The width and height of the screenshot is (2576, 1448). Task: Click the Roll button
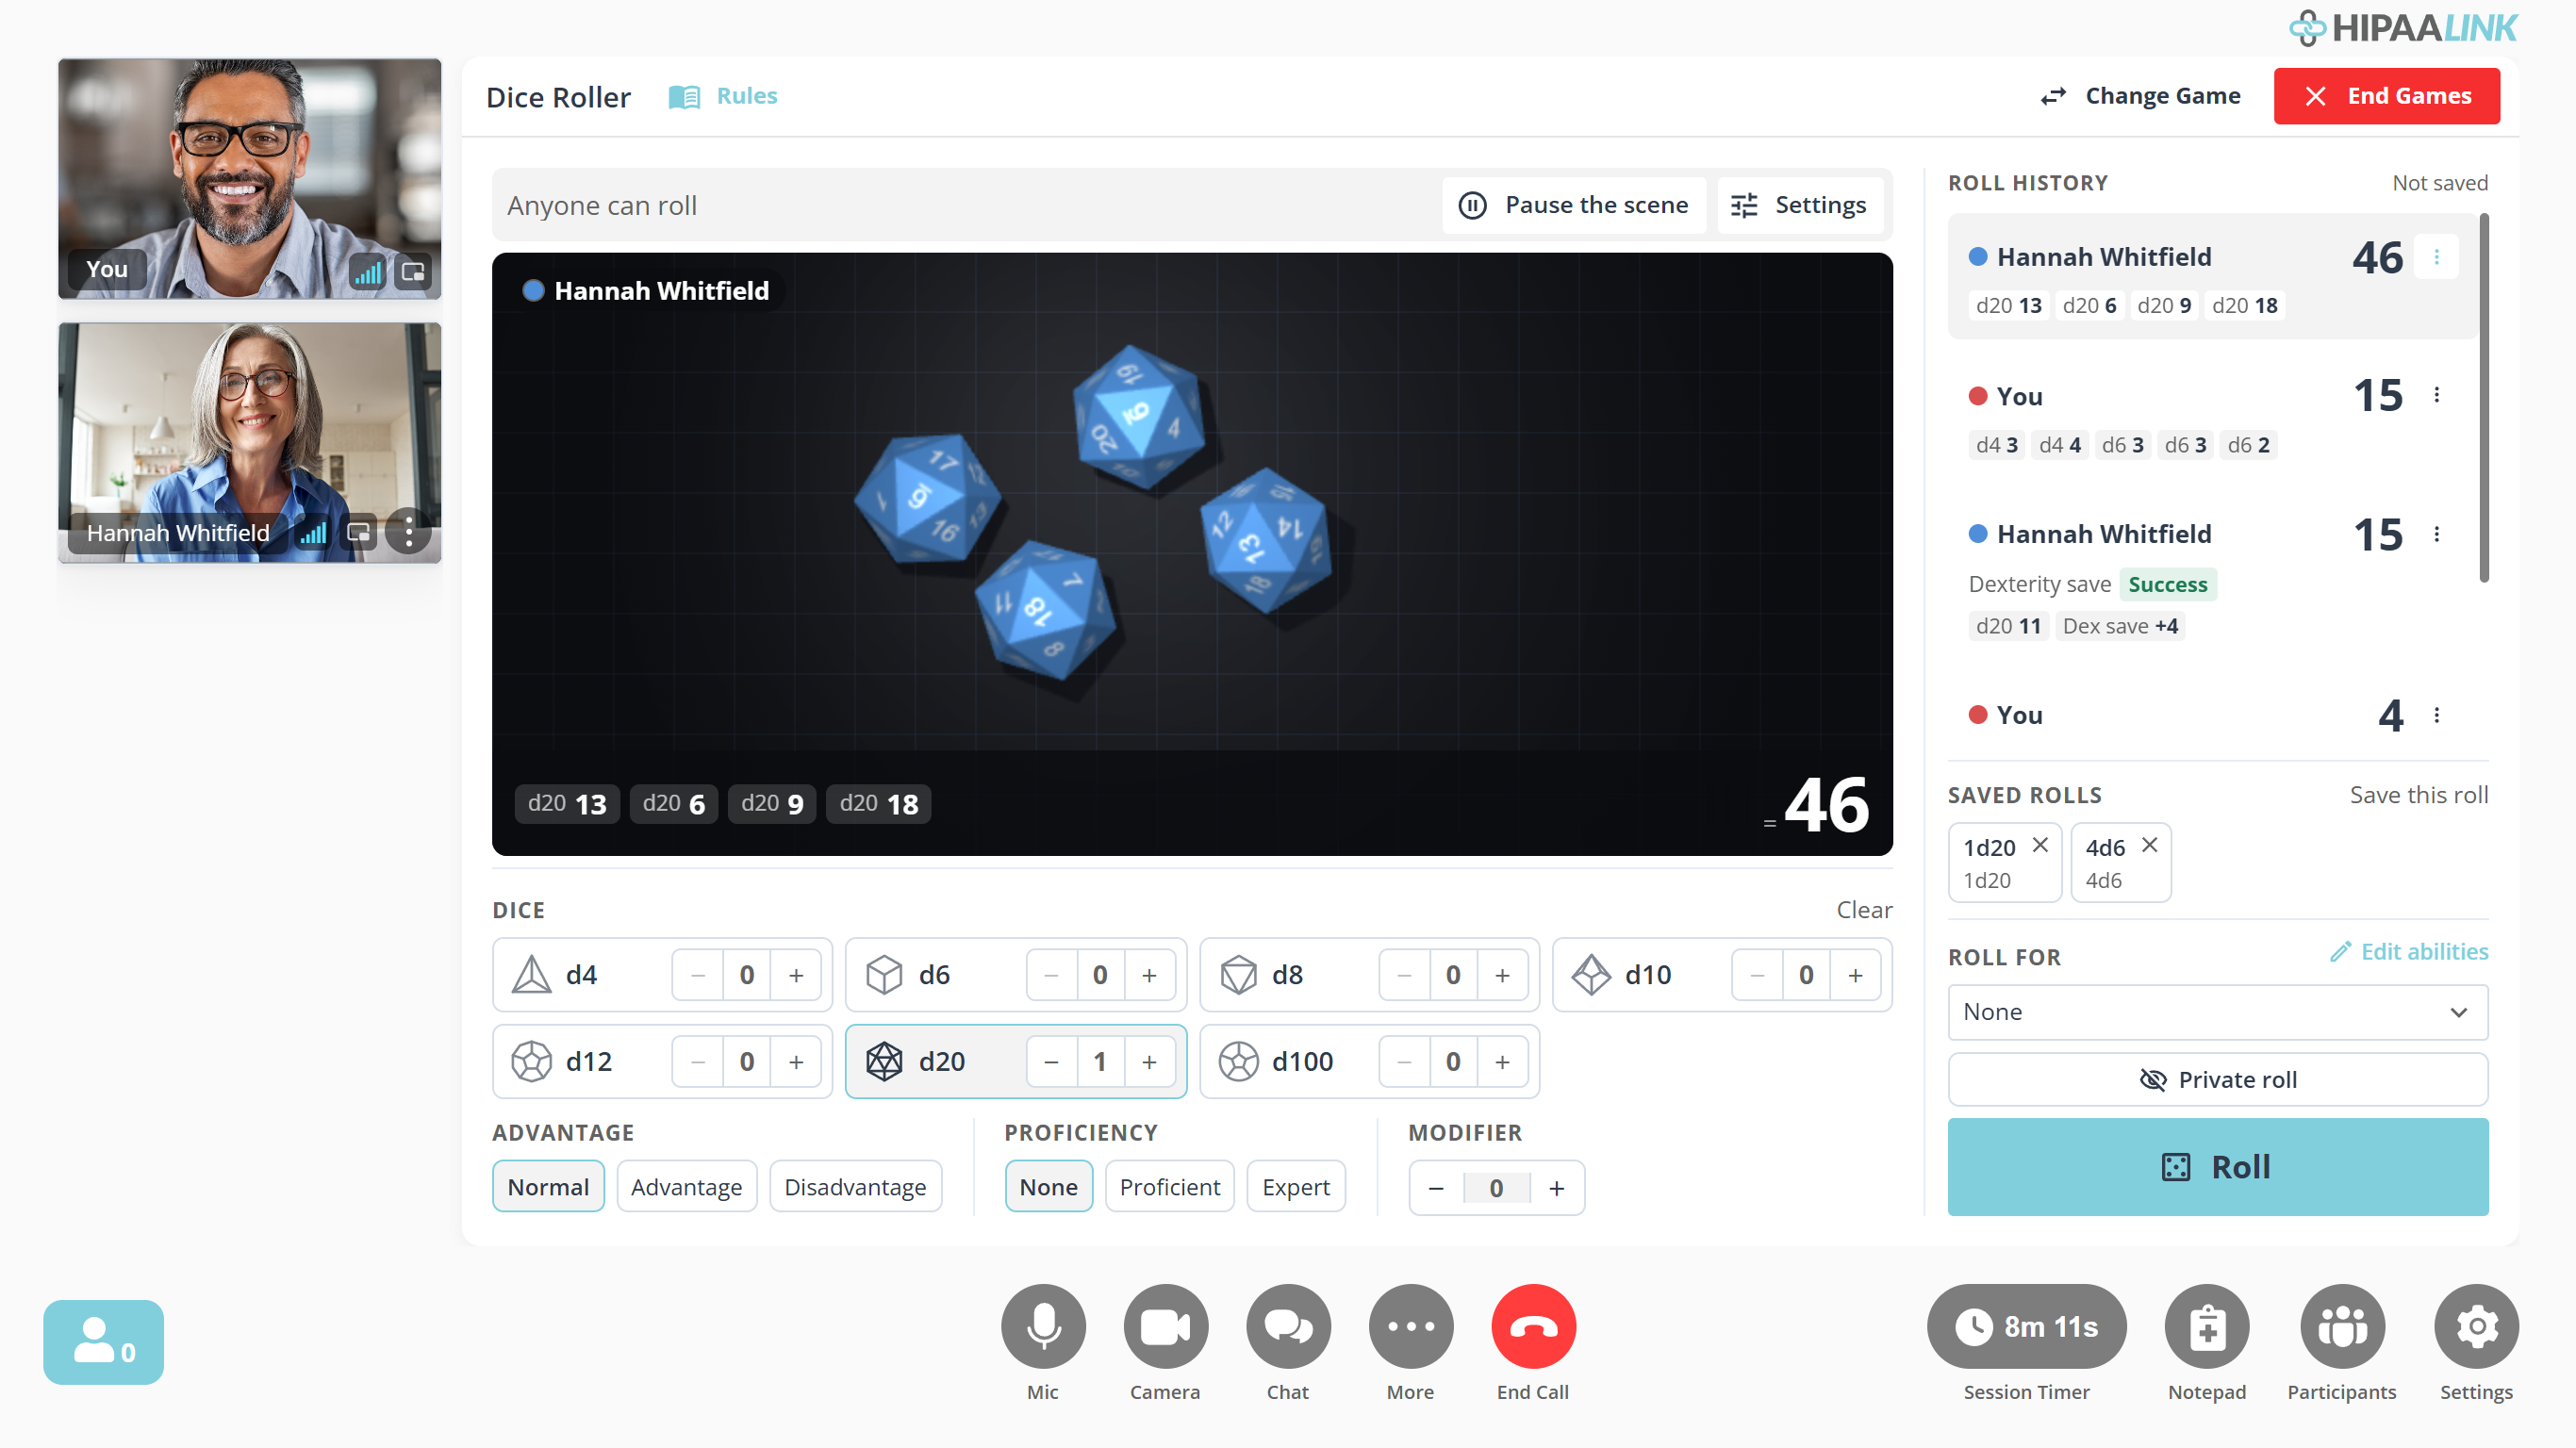pyautogui.click(x=2217, y=1167)
